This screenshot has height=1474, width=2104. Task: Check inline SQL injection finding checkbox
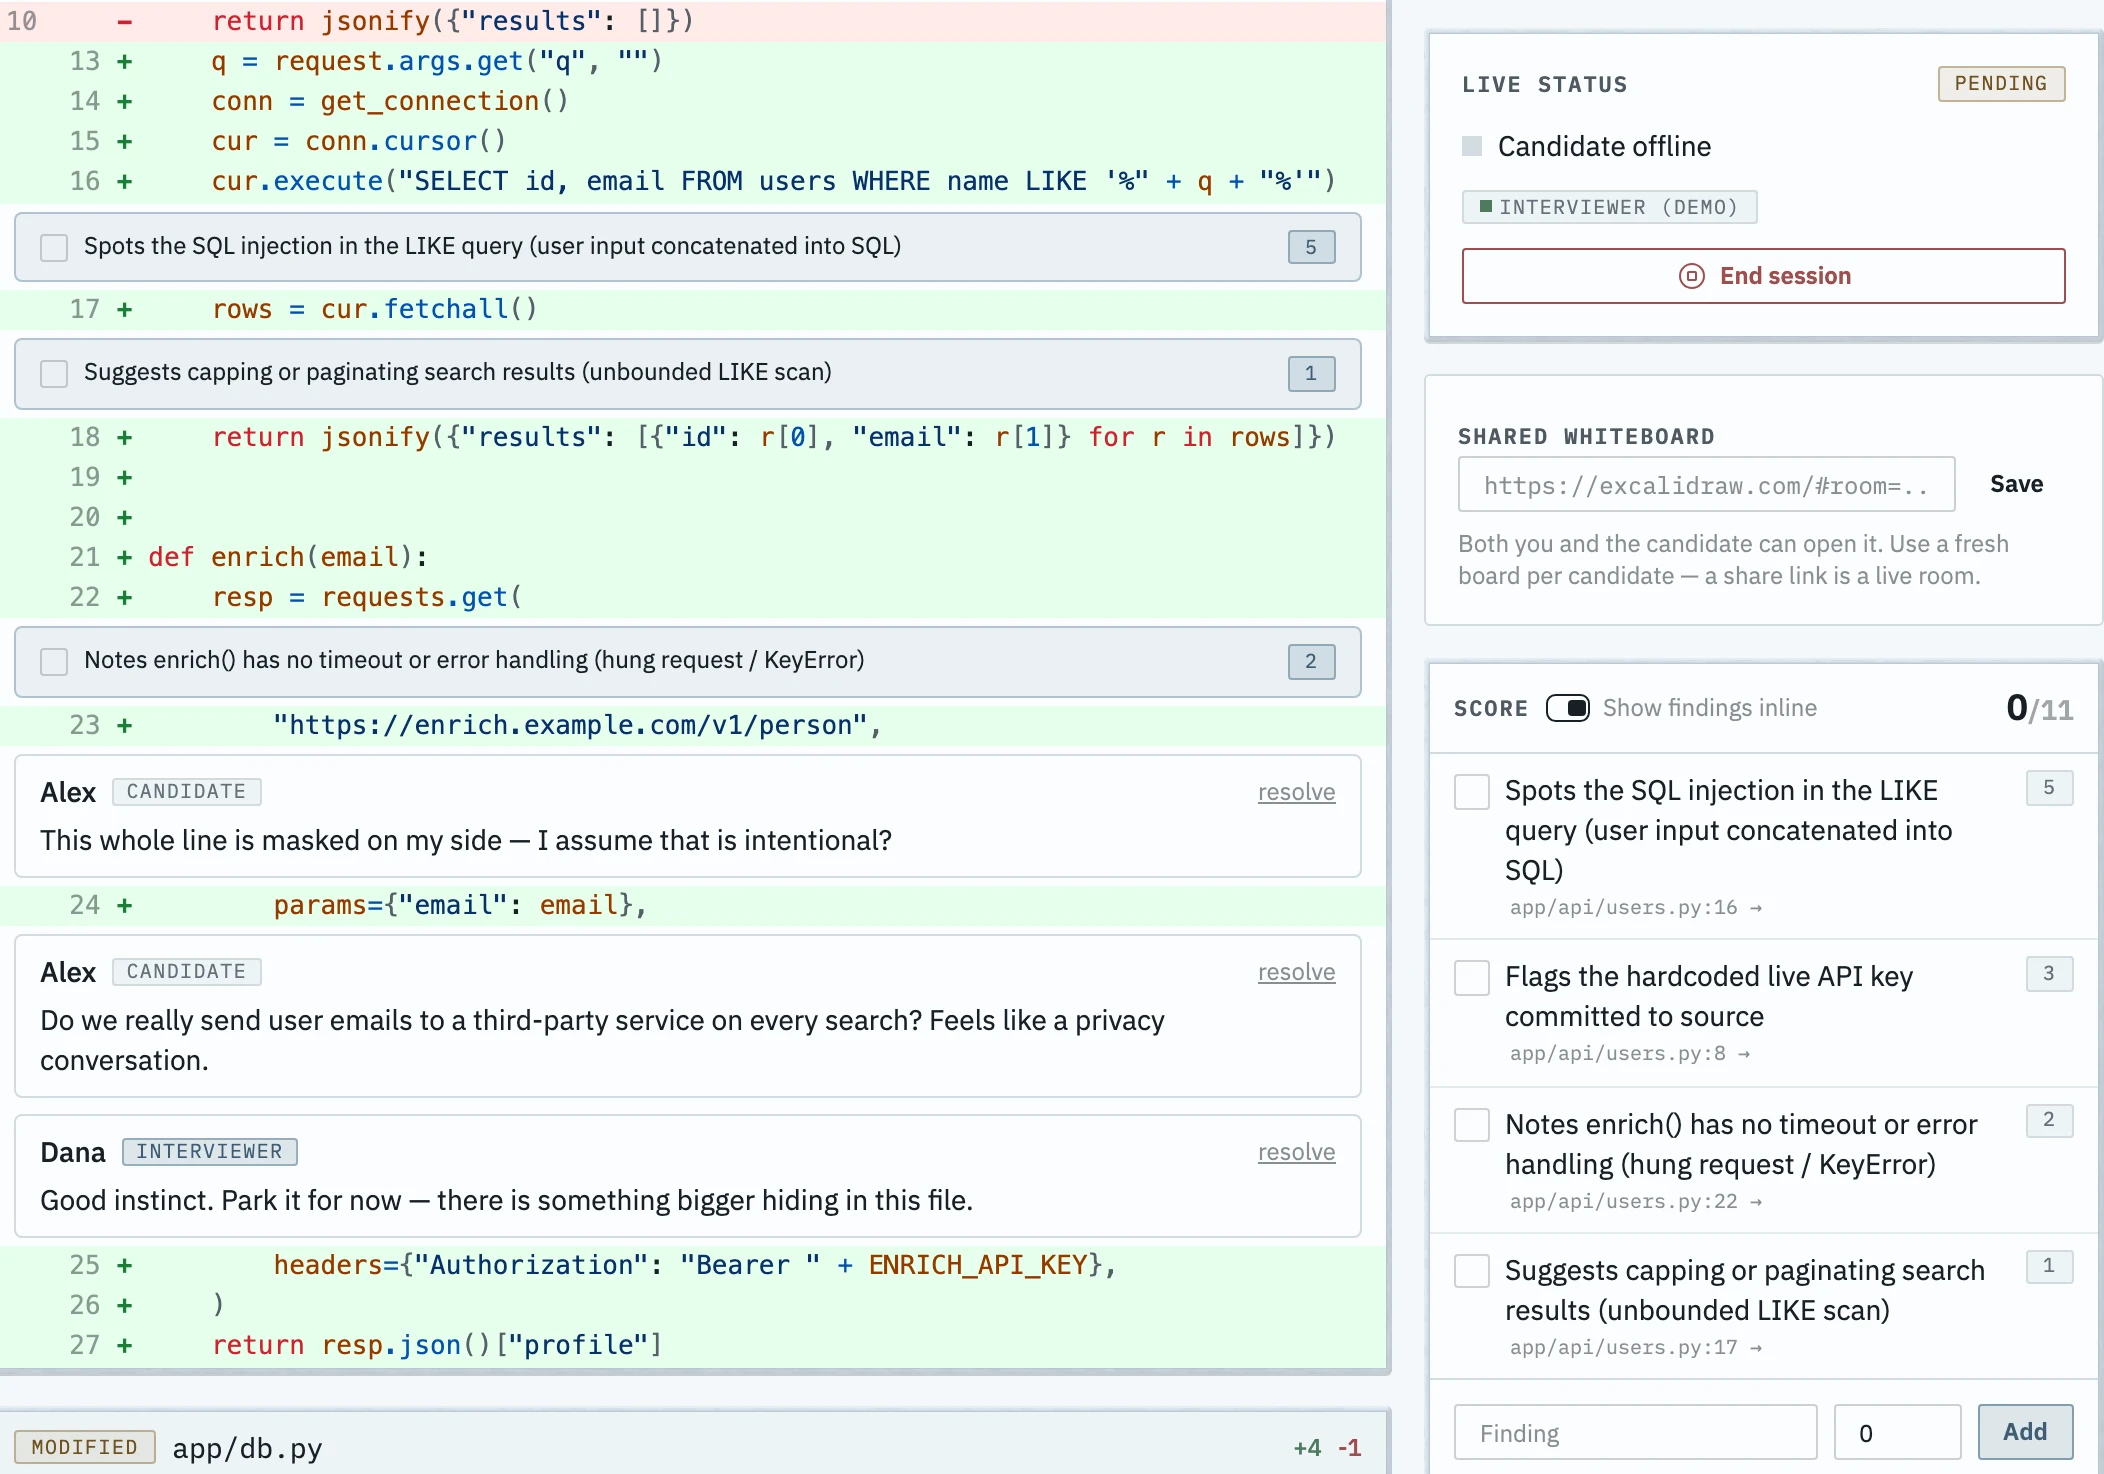coord(54,247)
